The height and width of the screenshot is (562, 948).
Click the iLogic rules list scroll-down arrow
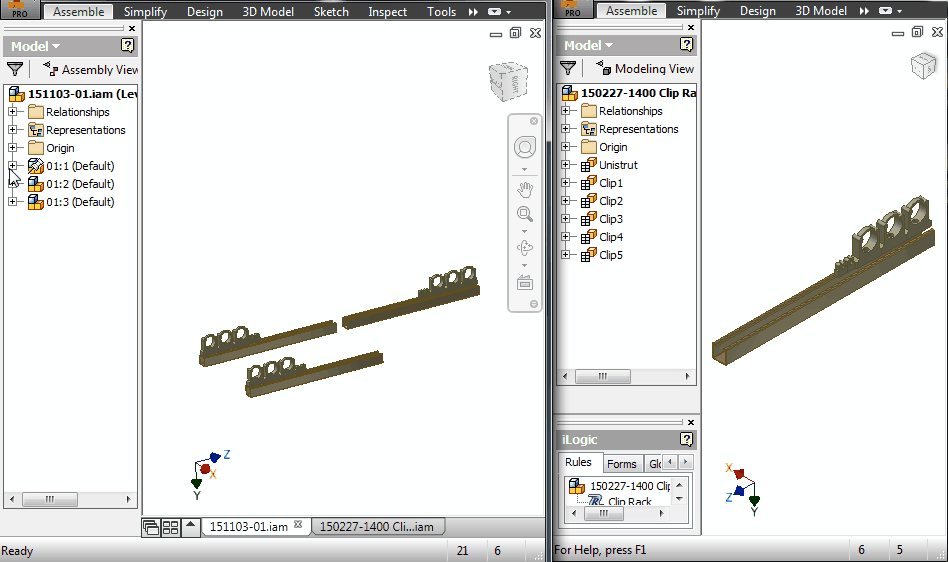[x=679, y=499]
